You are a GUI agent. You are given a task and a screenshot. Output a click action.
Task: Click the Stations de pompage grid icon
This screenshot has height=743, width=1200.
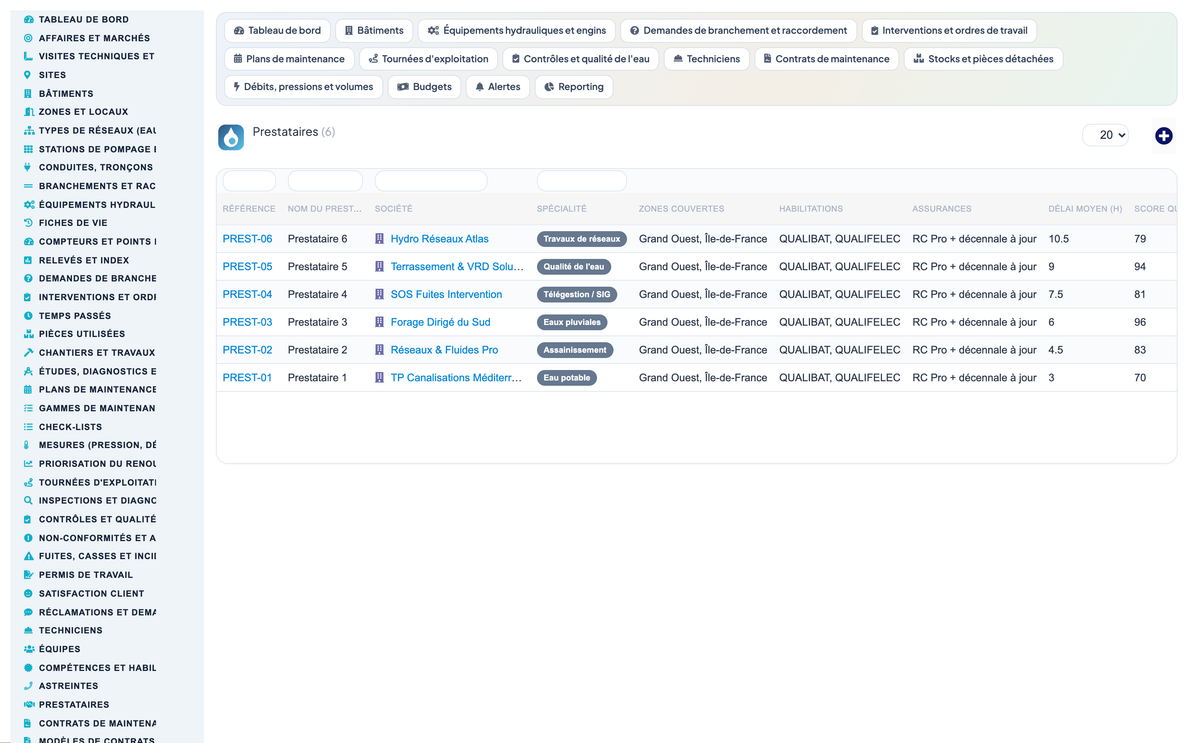pos(28,149)
